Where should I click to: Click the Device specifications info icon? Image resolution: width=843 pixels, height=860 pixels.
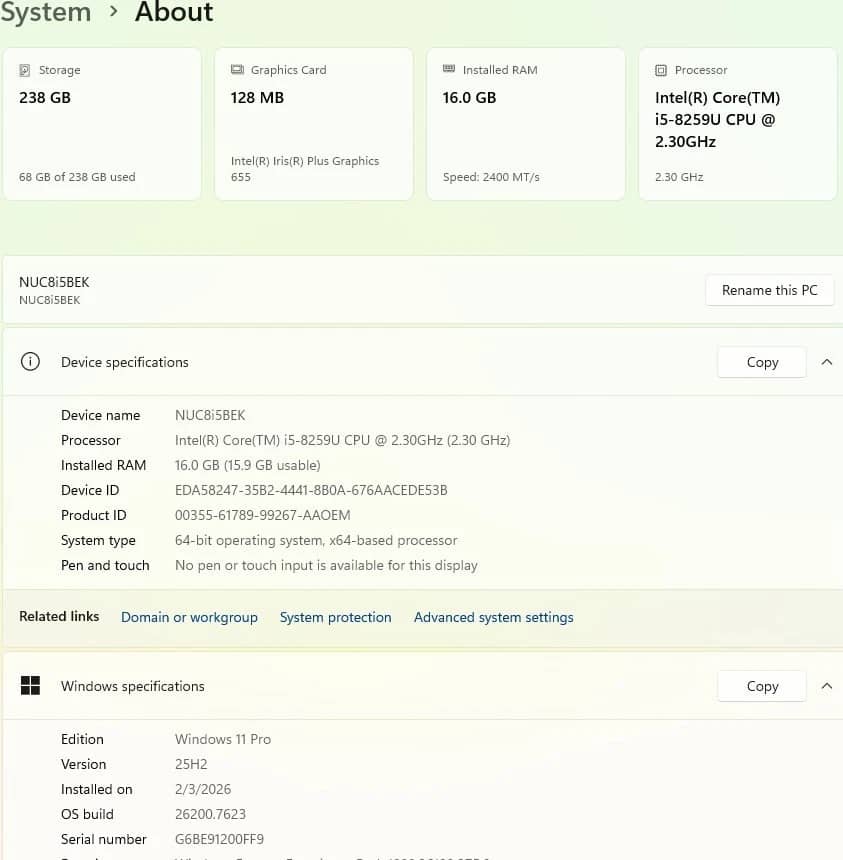(x=30, y=362)
